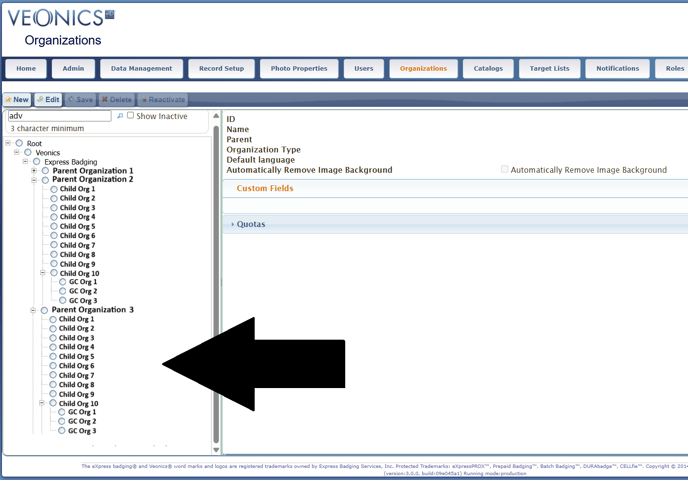Collapse Child Org 10 under Parent Organization 2
The width and height of the screenshot is (688, 480).
(x=43, y=273)
